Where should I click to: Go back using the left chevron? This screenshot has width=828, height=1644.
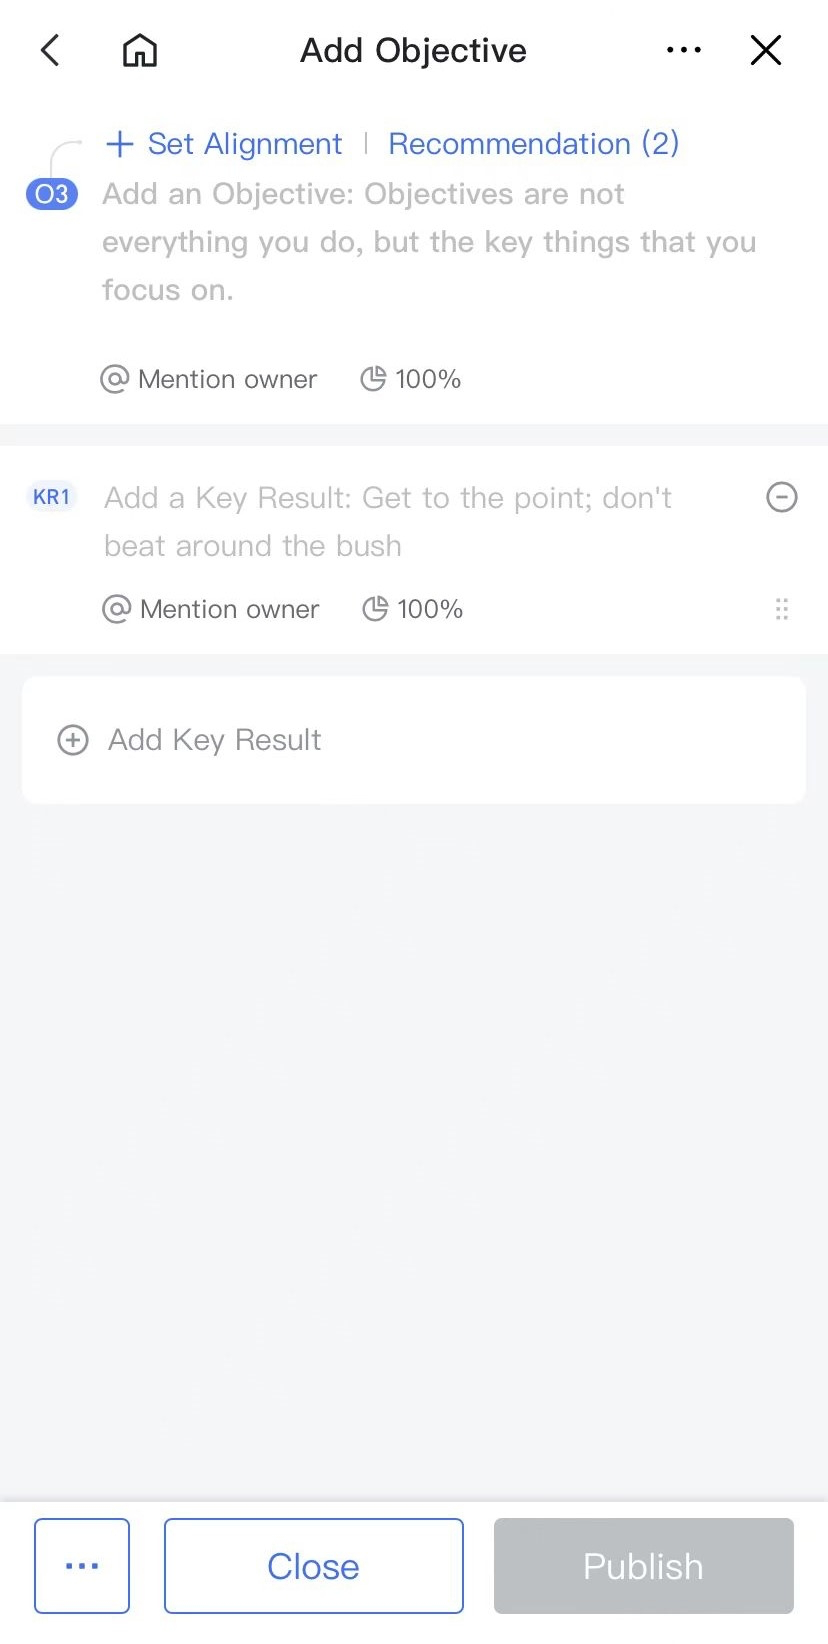pos(50,50)
